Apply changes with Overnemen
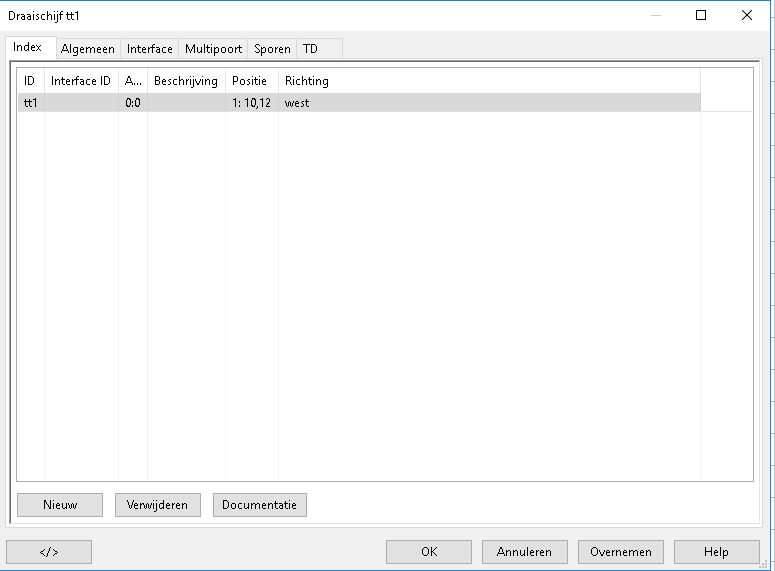 click(620, 552)
